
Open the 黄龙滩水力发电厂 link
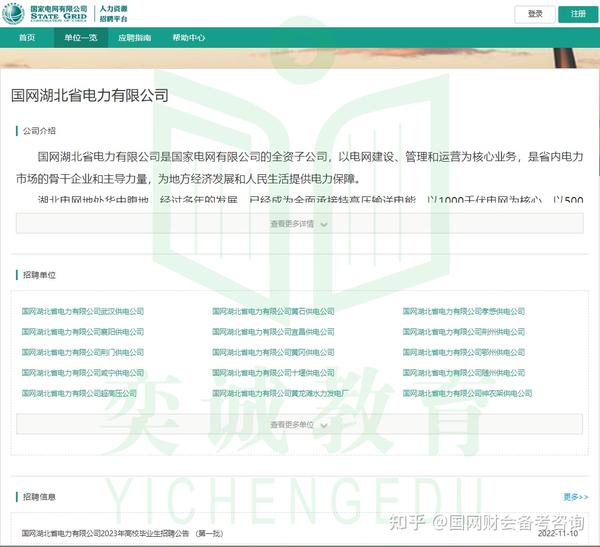280,393
